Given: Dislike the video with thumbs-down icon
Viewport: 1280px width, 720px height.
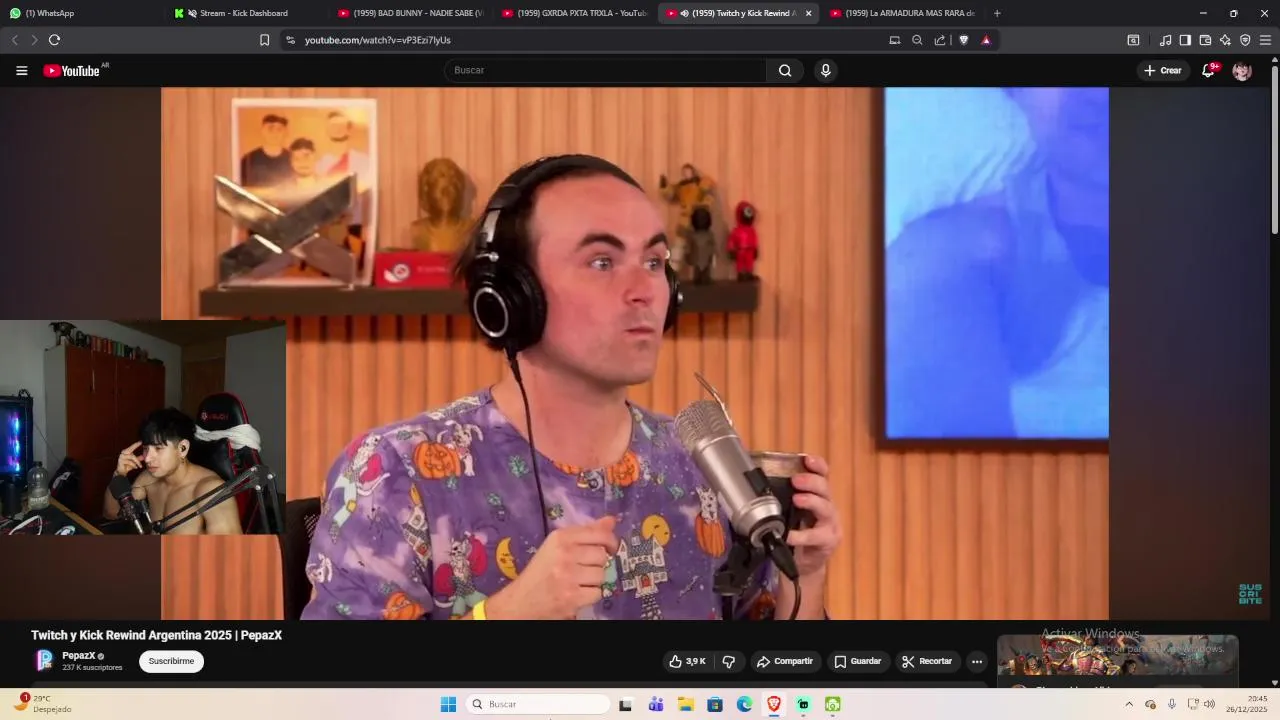Looking at the screenshot, I should coord(728,661).
